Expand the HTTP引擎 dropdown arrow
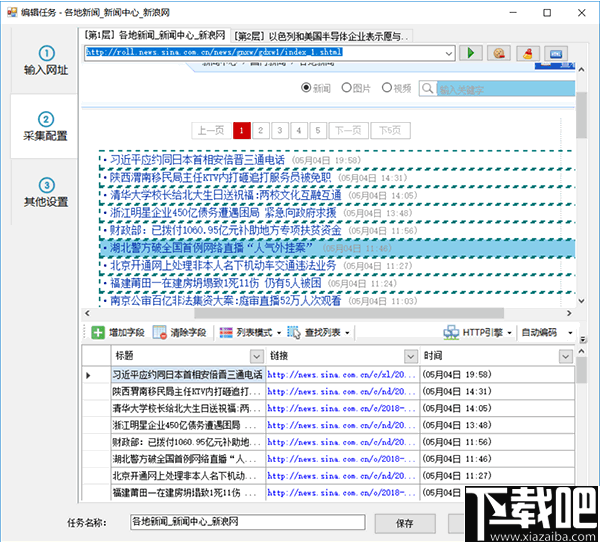This screenshot has height=542, width=600. [x=509, y=333]
